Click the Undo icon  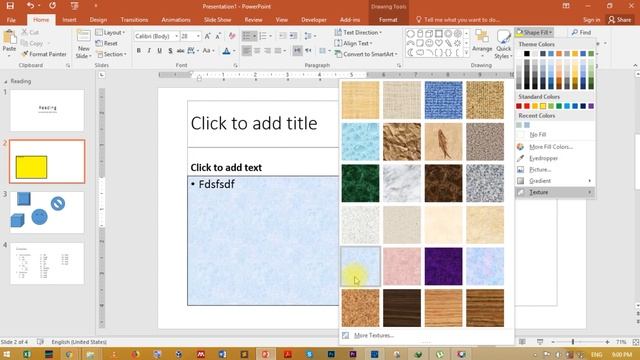click(30, 6)
